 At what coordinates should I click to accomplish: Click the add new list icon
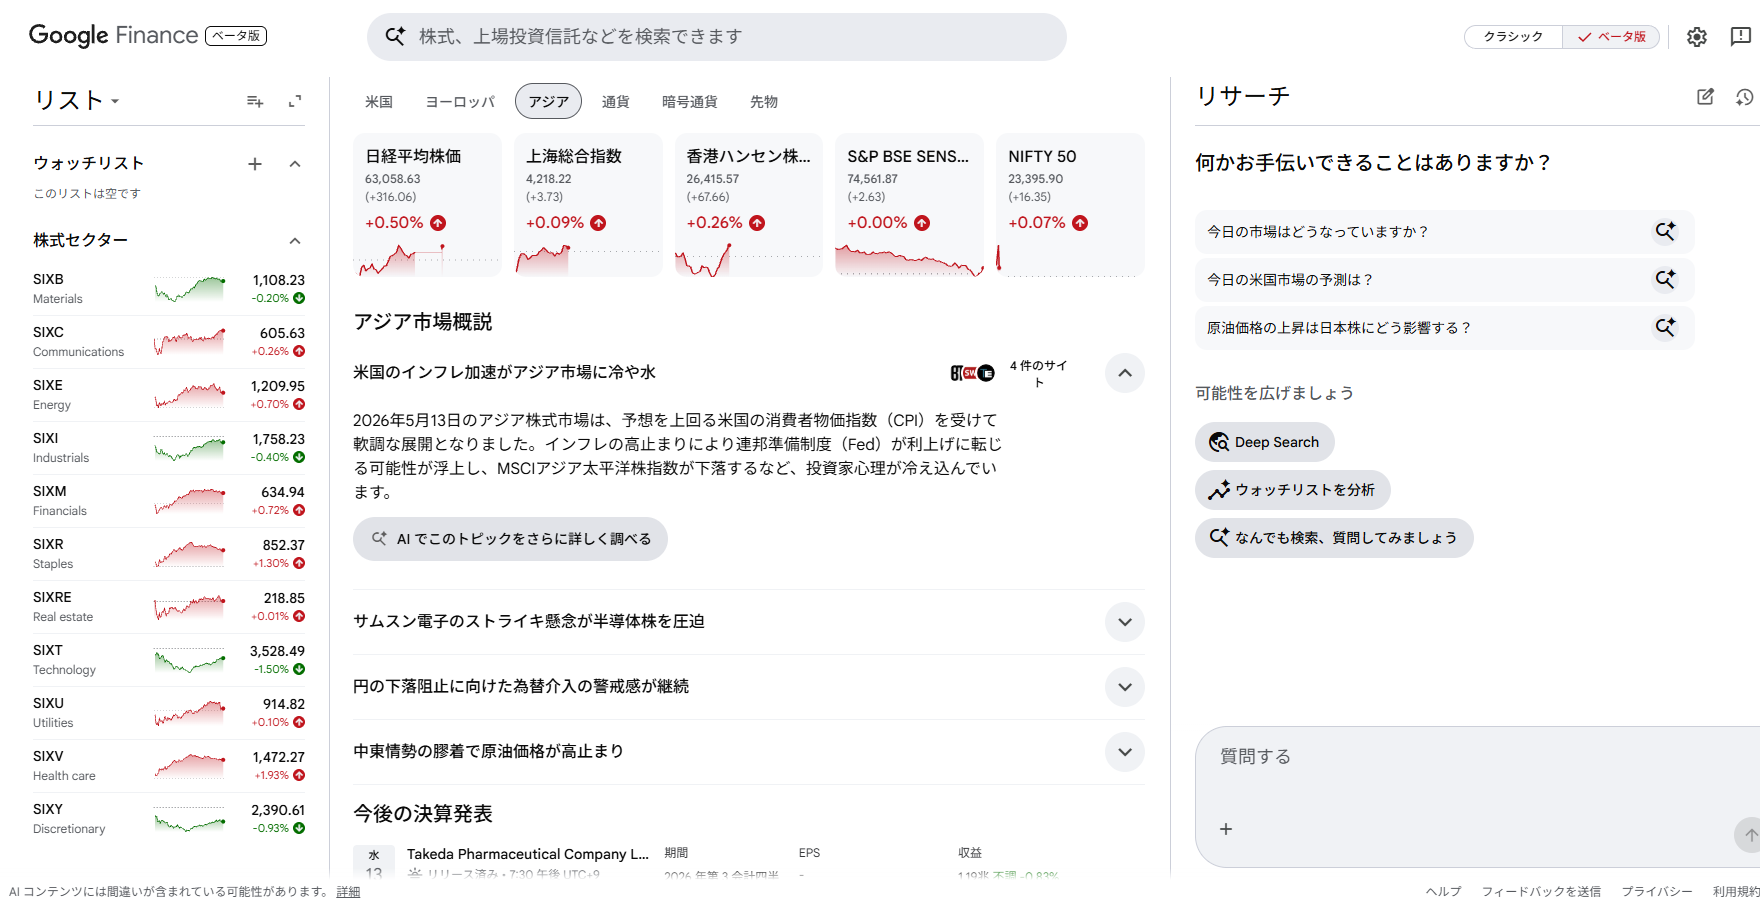click(255, 101)
